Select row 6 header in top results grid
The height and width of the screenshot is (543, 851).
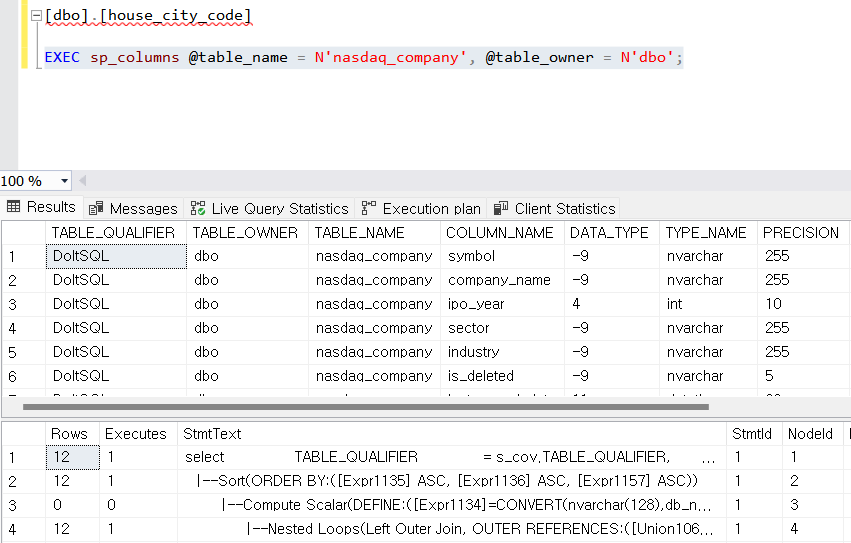[24, 376]
